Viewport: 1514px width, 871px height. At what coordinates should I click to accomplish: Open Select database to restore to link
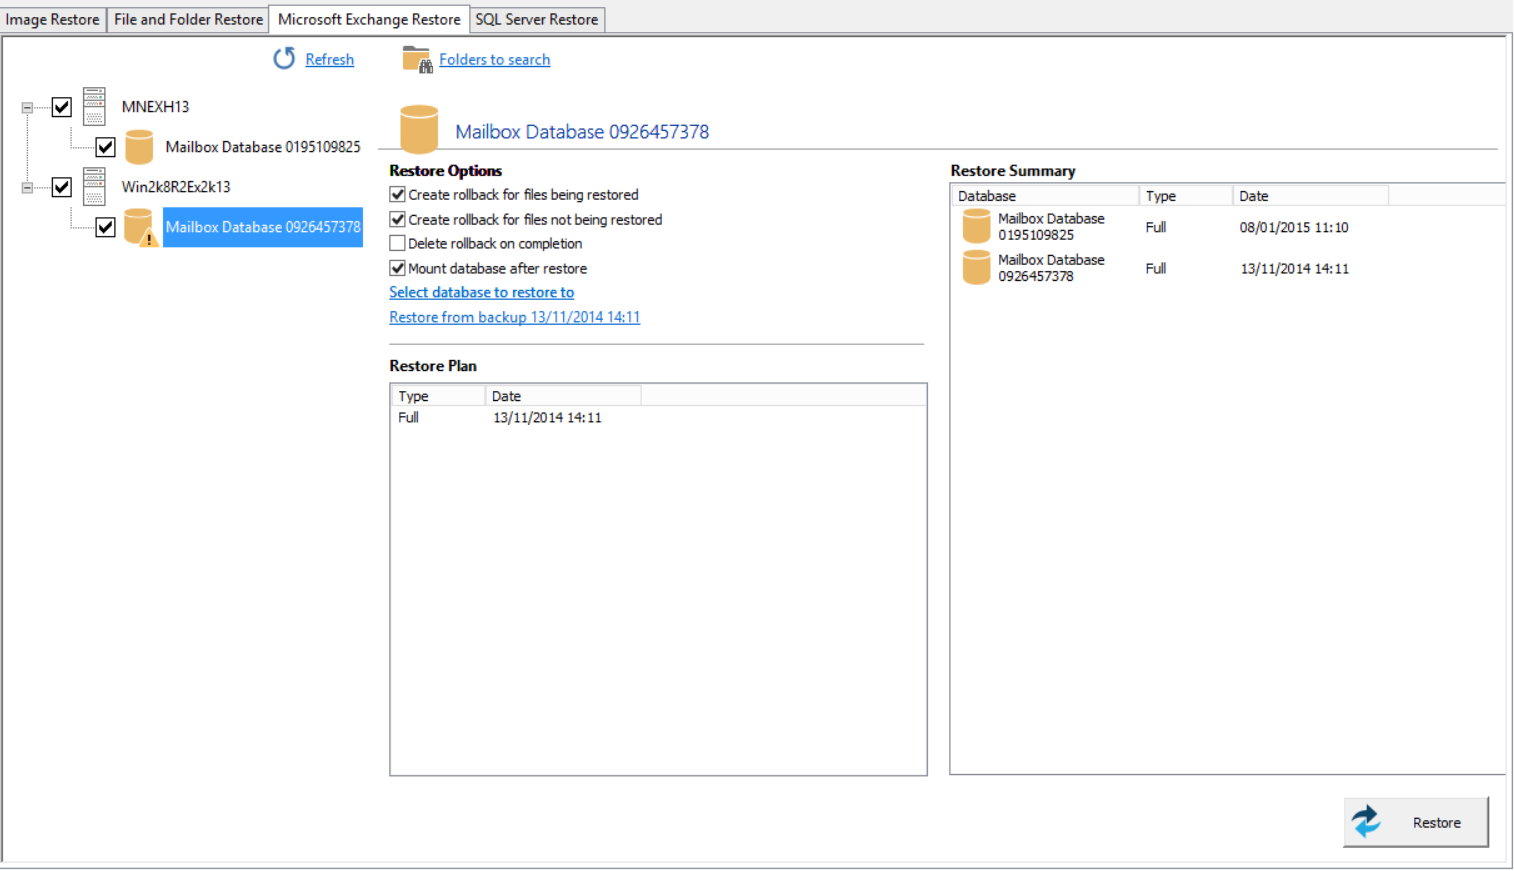(x=481, y=293)
